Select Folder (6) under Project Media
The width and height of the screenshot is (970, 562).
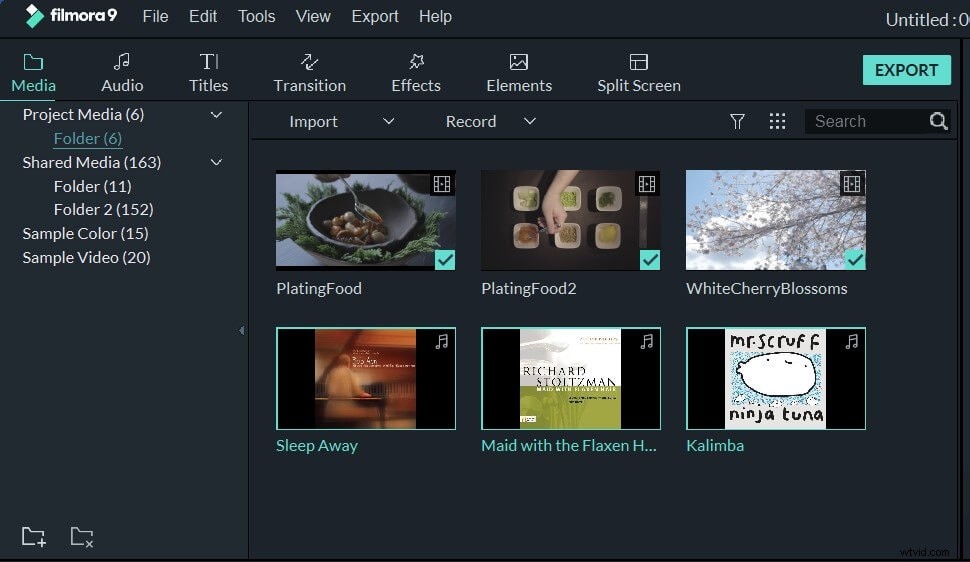87,138
